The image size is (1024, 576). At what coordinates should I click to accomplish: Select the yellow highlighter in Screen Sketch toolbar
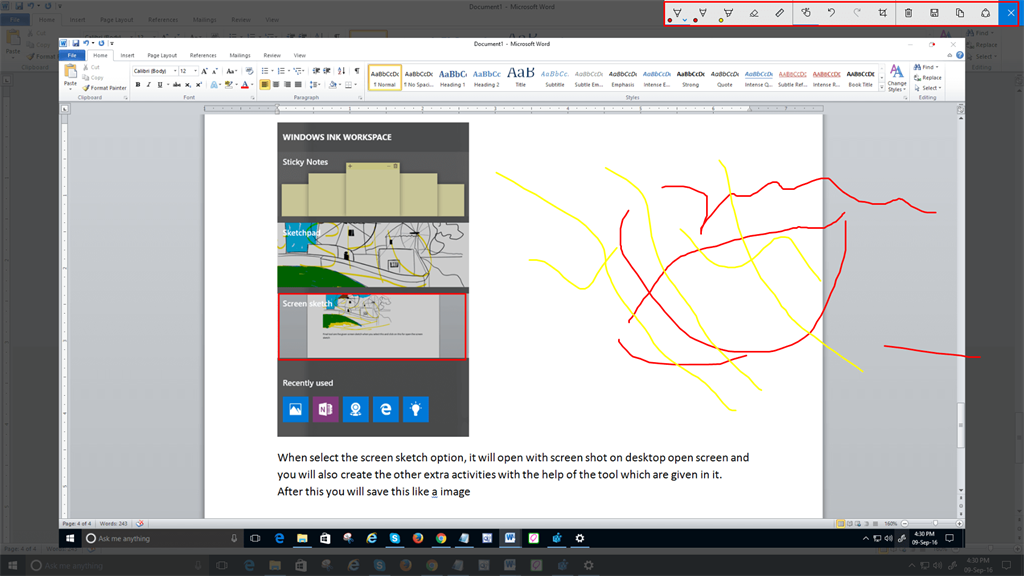point(728,13)
